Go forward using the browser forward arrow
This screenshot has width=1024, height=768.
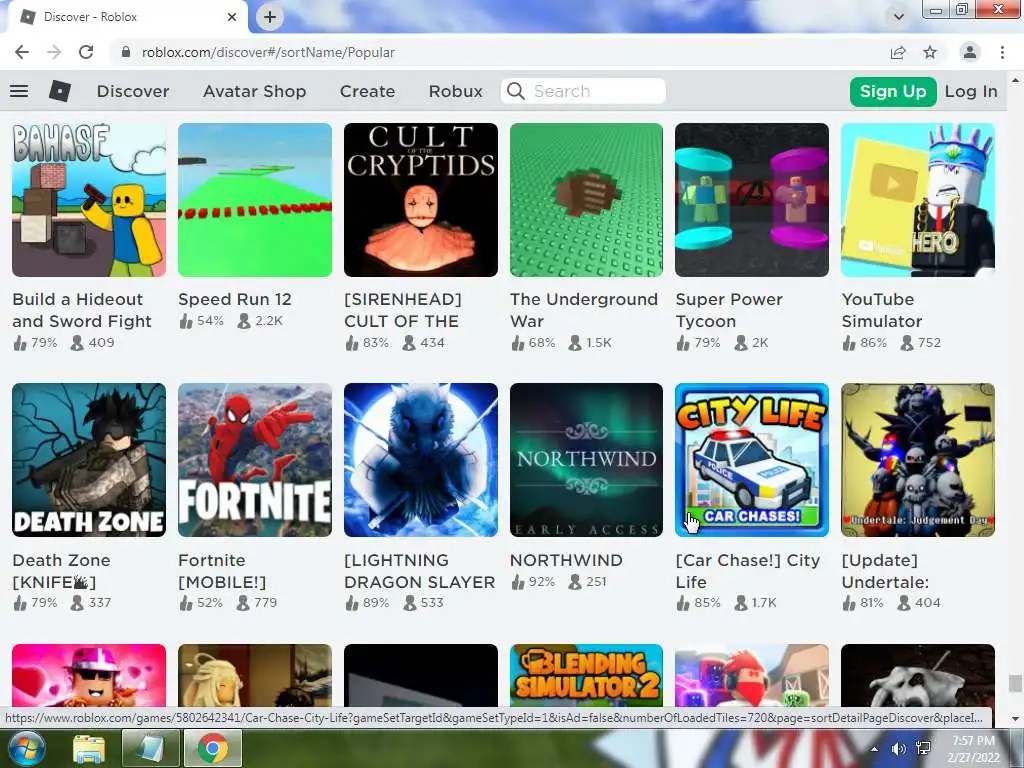[x=54, y=52]
